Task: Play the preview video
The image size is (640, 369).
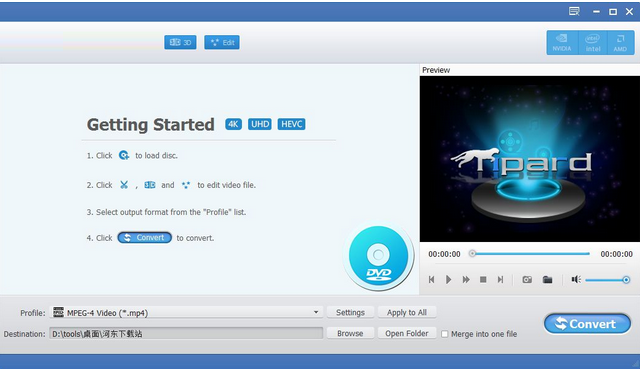Action: pyautogui.click(x=449, y=280)
